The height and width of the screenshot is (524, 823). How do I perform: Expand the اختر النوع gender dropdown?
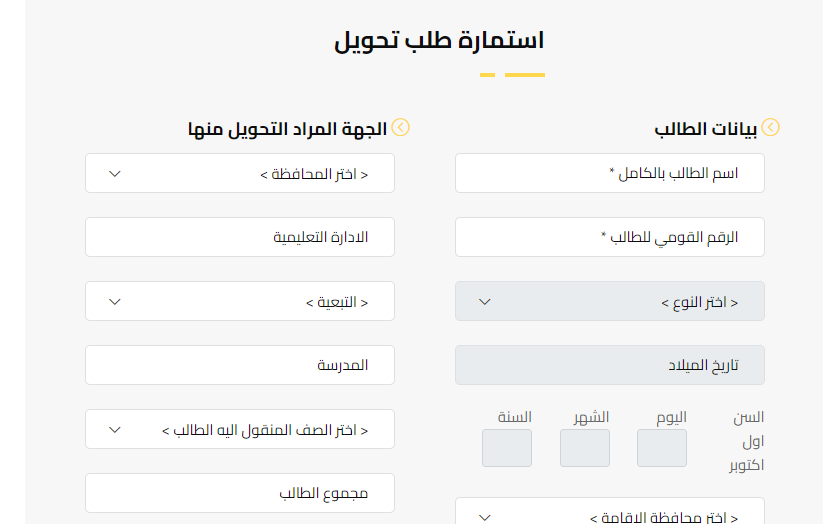pos(610,301)
